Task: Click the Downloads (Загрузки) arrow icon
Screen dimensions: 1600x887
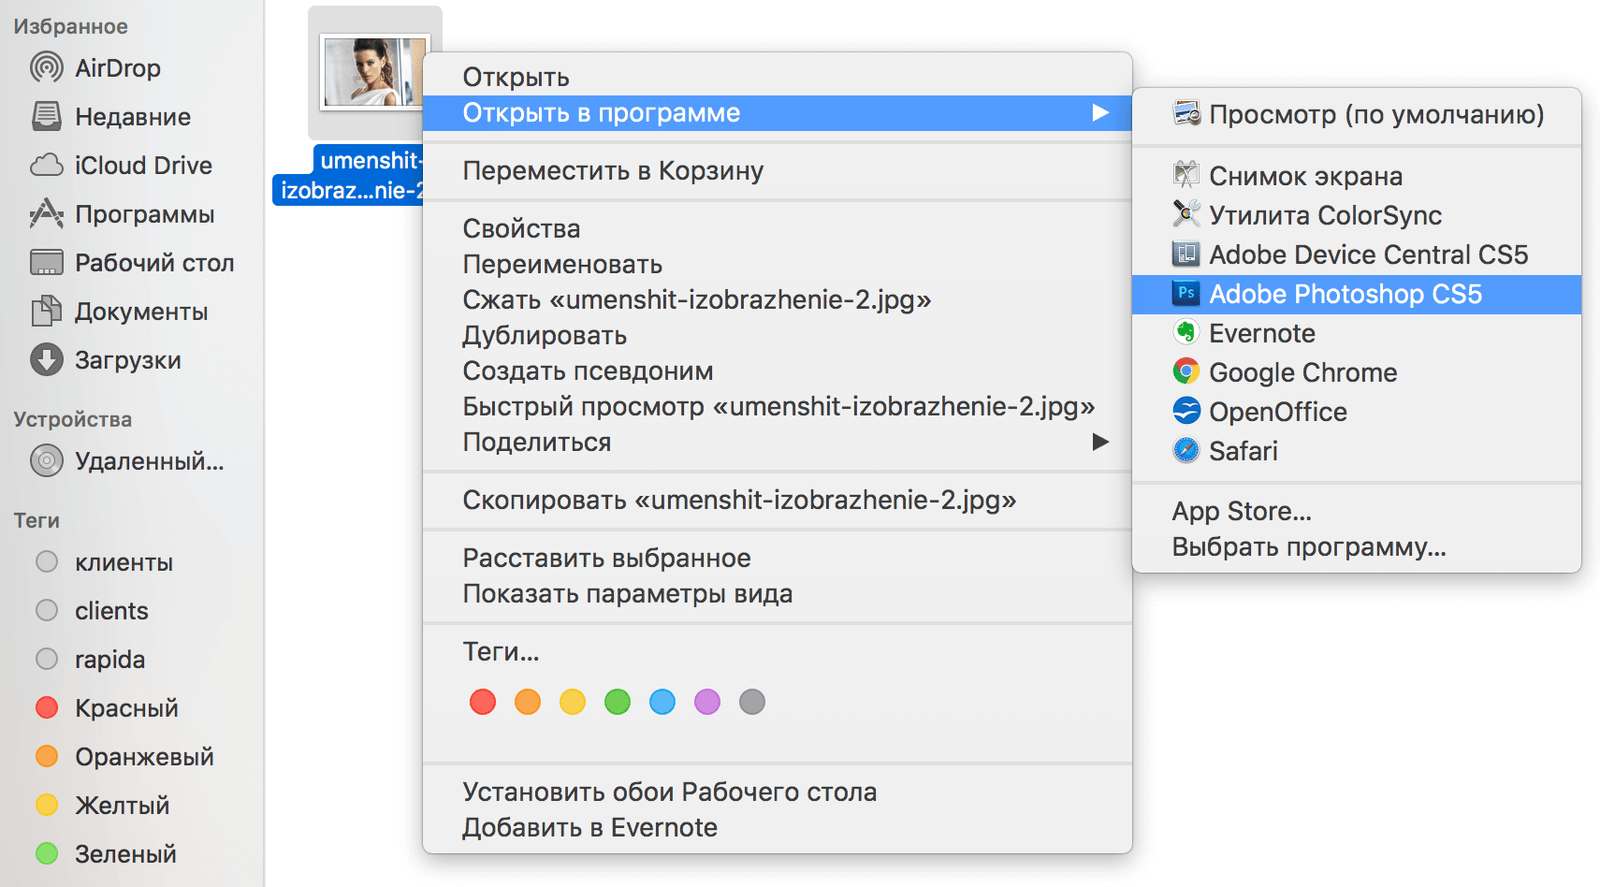Action: (x=46, y=360)
